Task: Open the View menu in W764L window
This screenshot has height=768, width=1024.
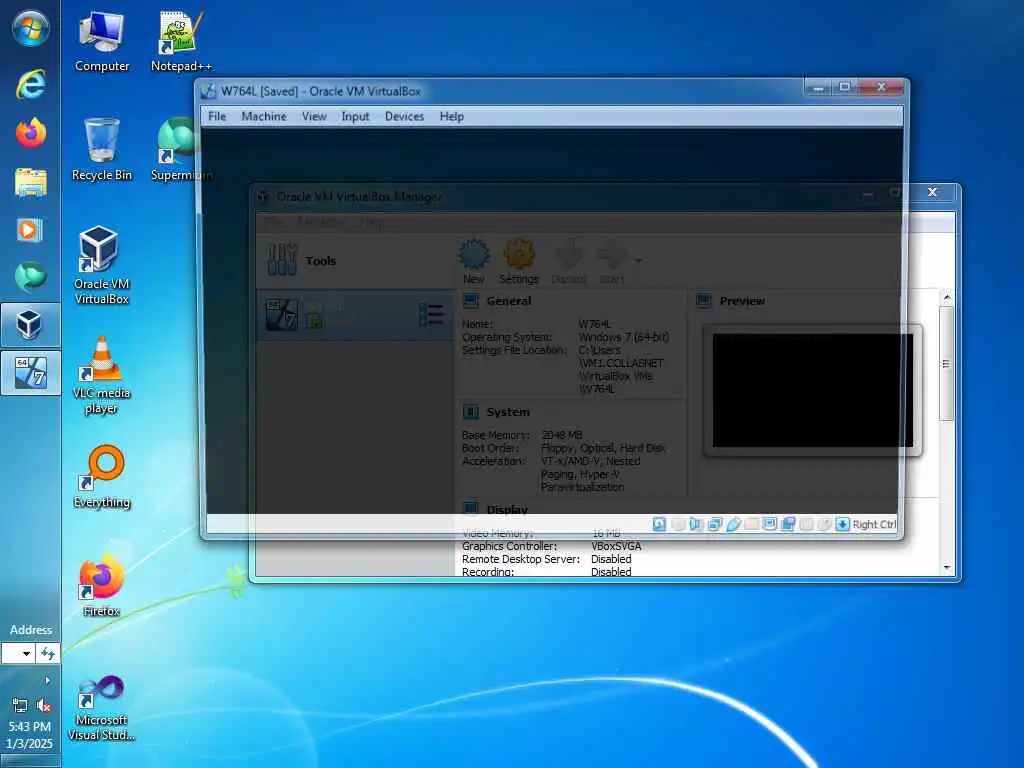Action: pos(313,116)
